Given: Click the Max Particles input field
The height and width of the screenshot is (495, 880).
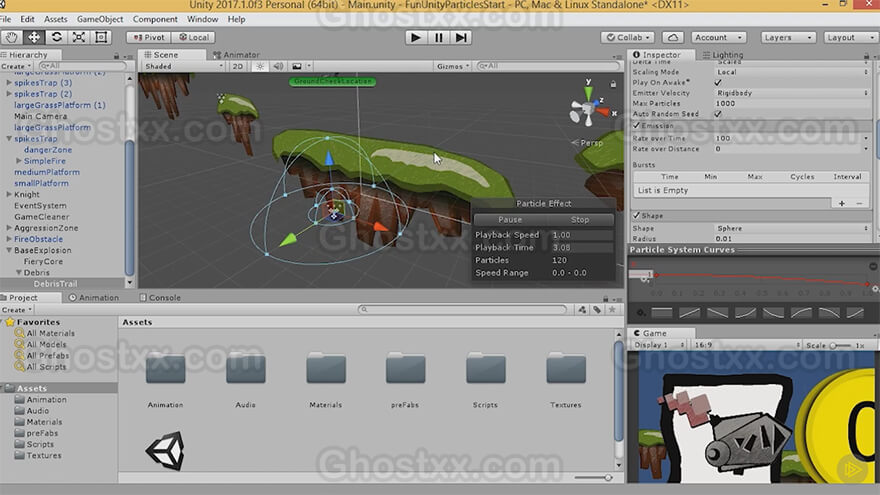Looking at the screenshot, I should (x=792, y=104).
